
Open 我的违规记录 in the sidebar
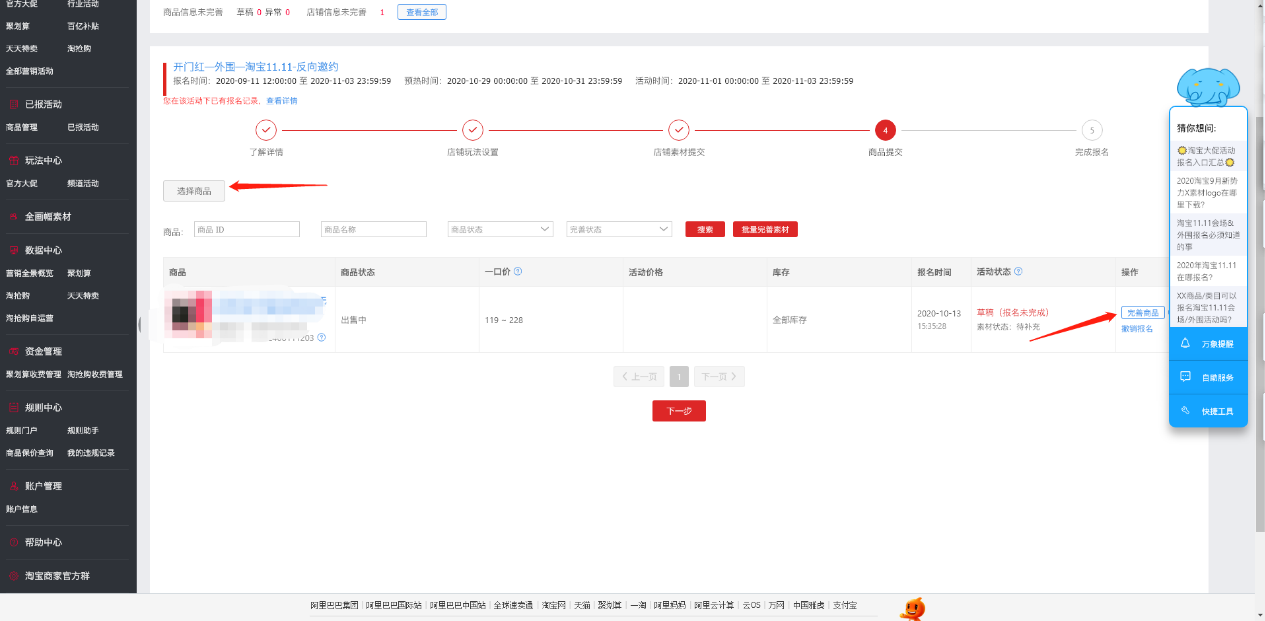click(91, 453)
